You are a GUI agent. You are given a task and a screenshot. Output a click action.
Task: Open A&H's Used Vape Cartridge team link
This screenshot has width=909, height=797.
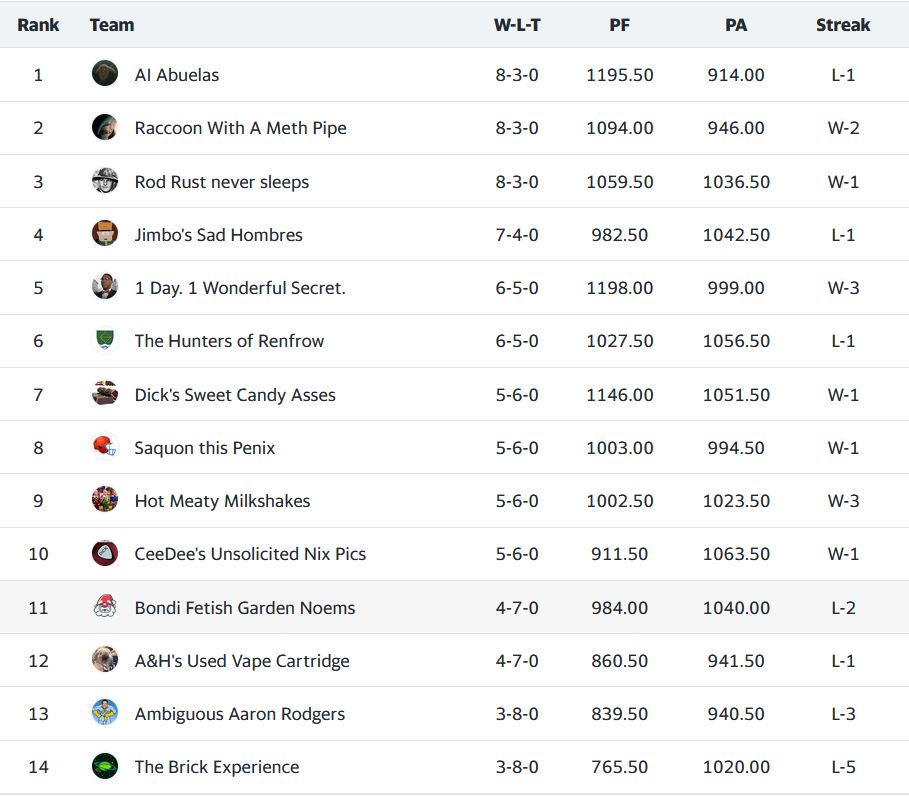(242, 661)
